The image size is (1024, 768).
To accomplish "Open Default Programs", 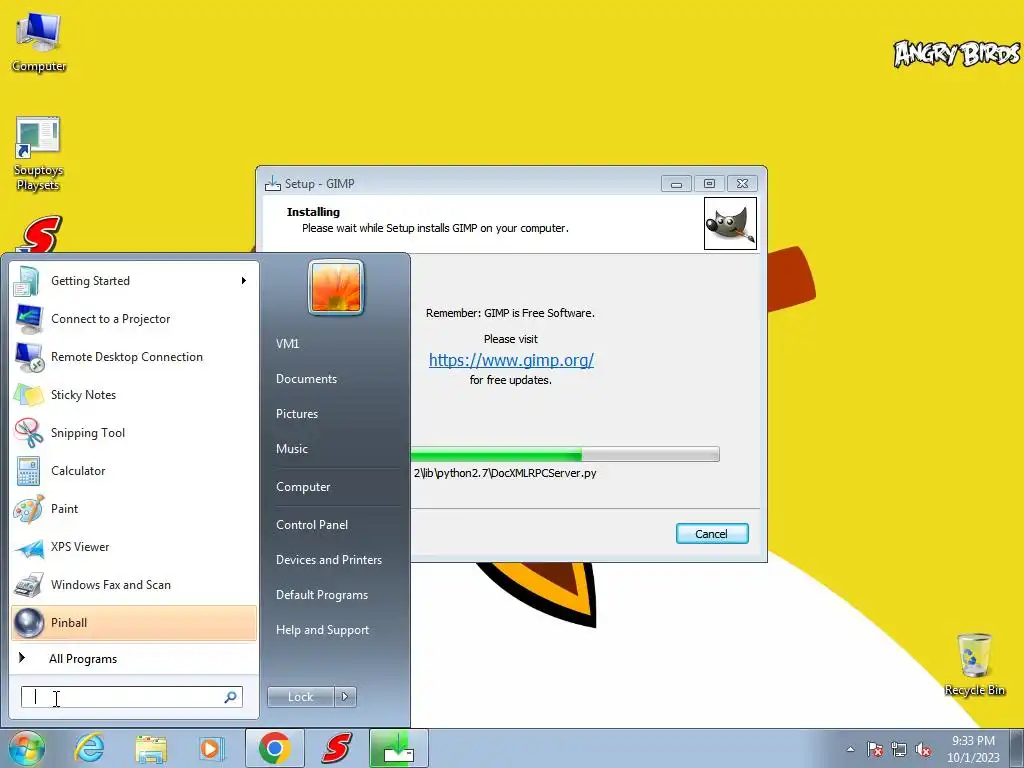I will (321, 595).
